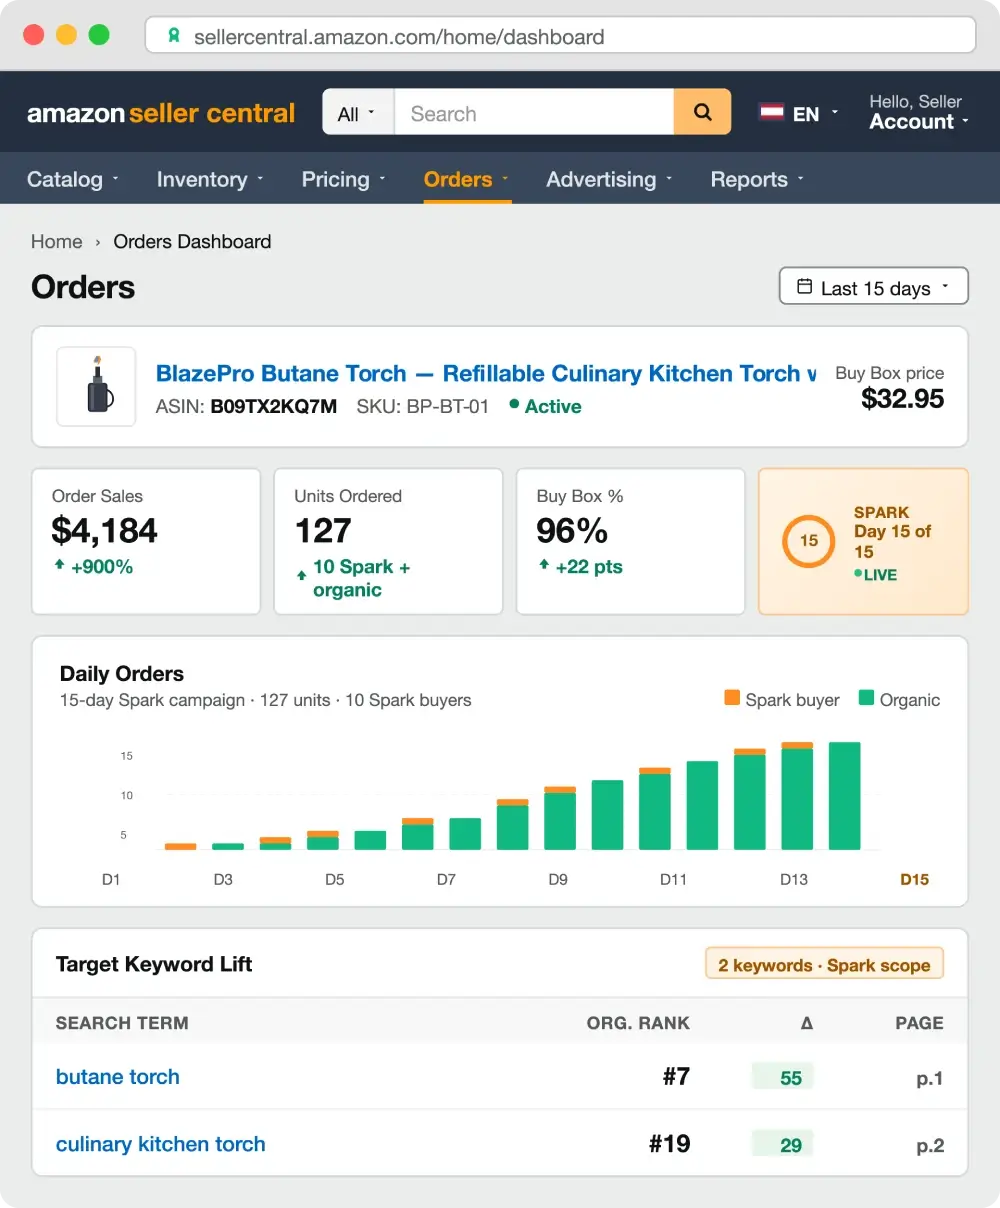The height and width of the screenshot is (1208, 1000).
Task: Click the D9 bar in the Daily Orders chart
Action: (x=560, y=818)
